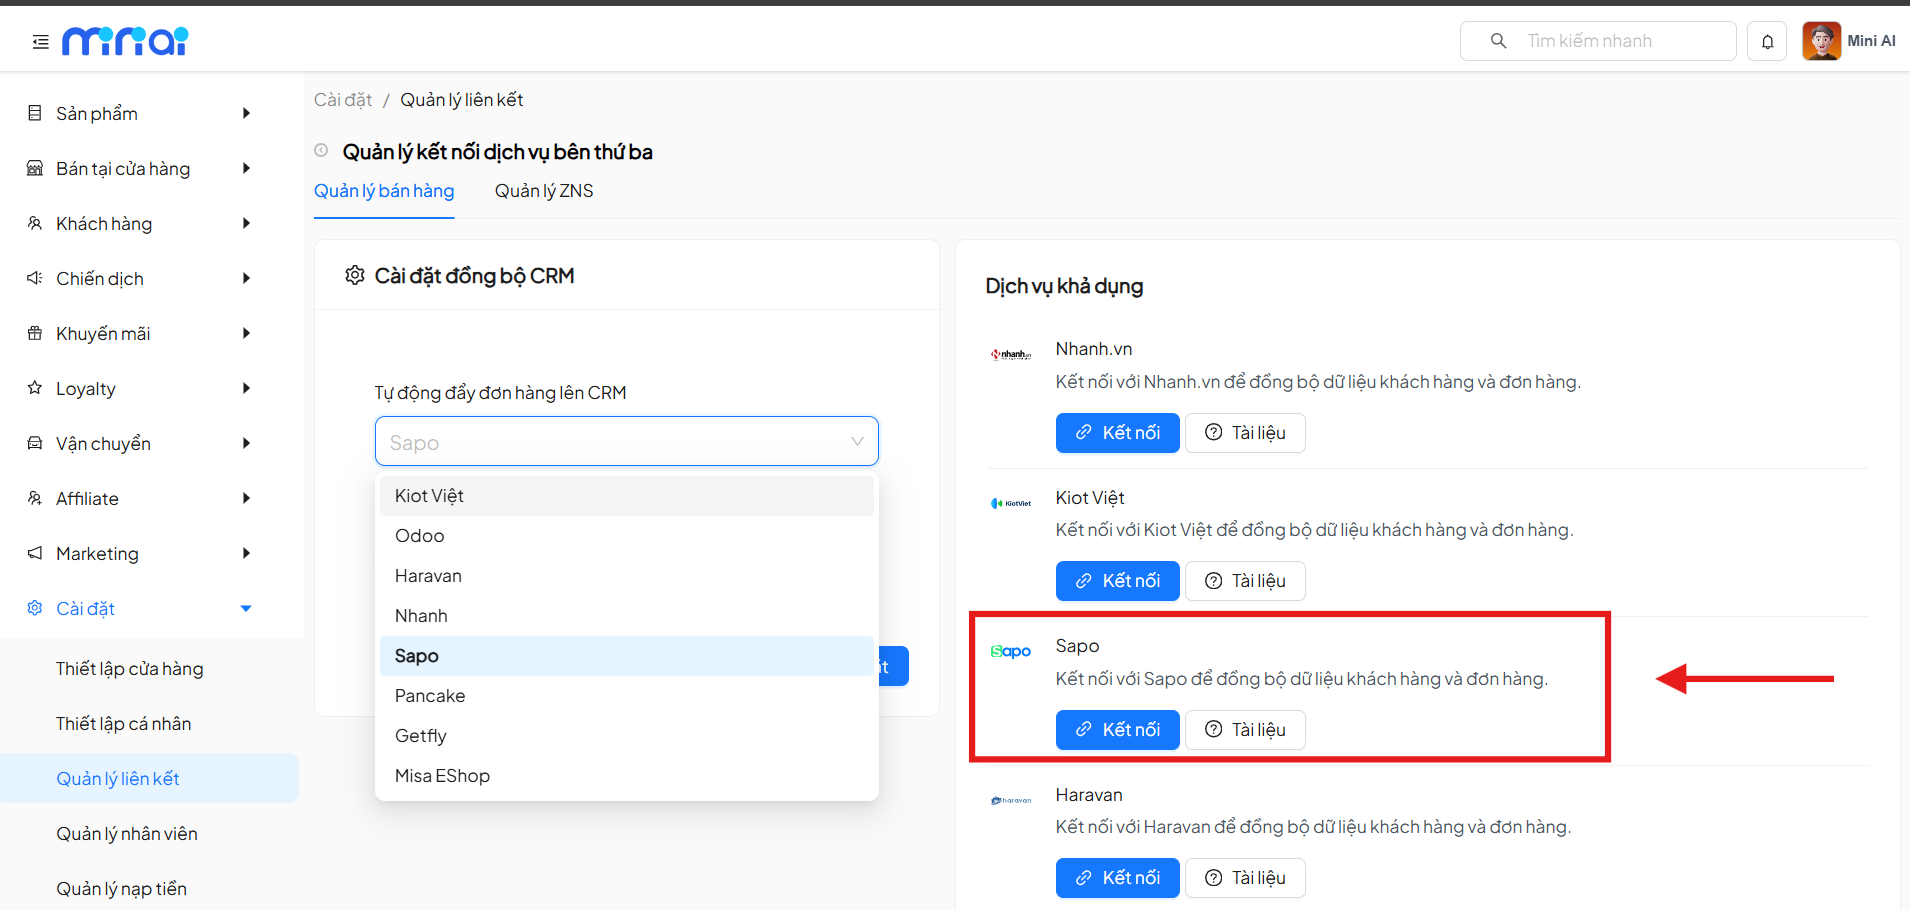Open Quản lý nhân viên from the sidebar

[x=127, y=833]
